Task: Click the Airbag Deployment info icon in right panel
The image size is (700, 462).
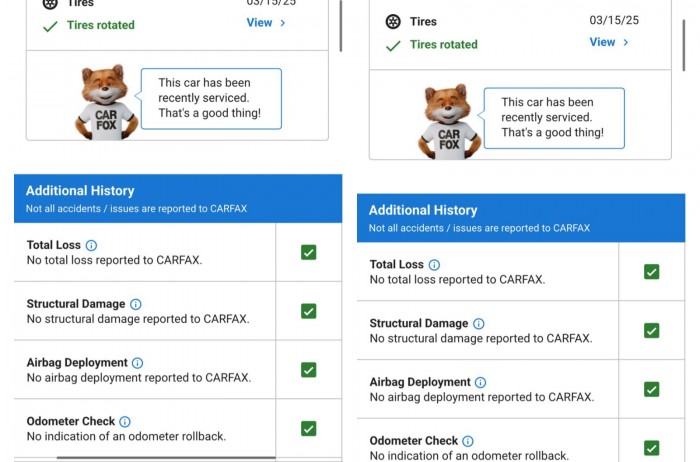Action: 481,382
